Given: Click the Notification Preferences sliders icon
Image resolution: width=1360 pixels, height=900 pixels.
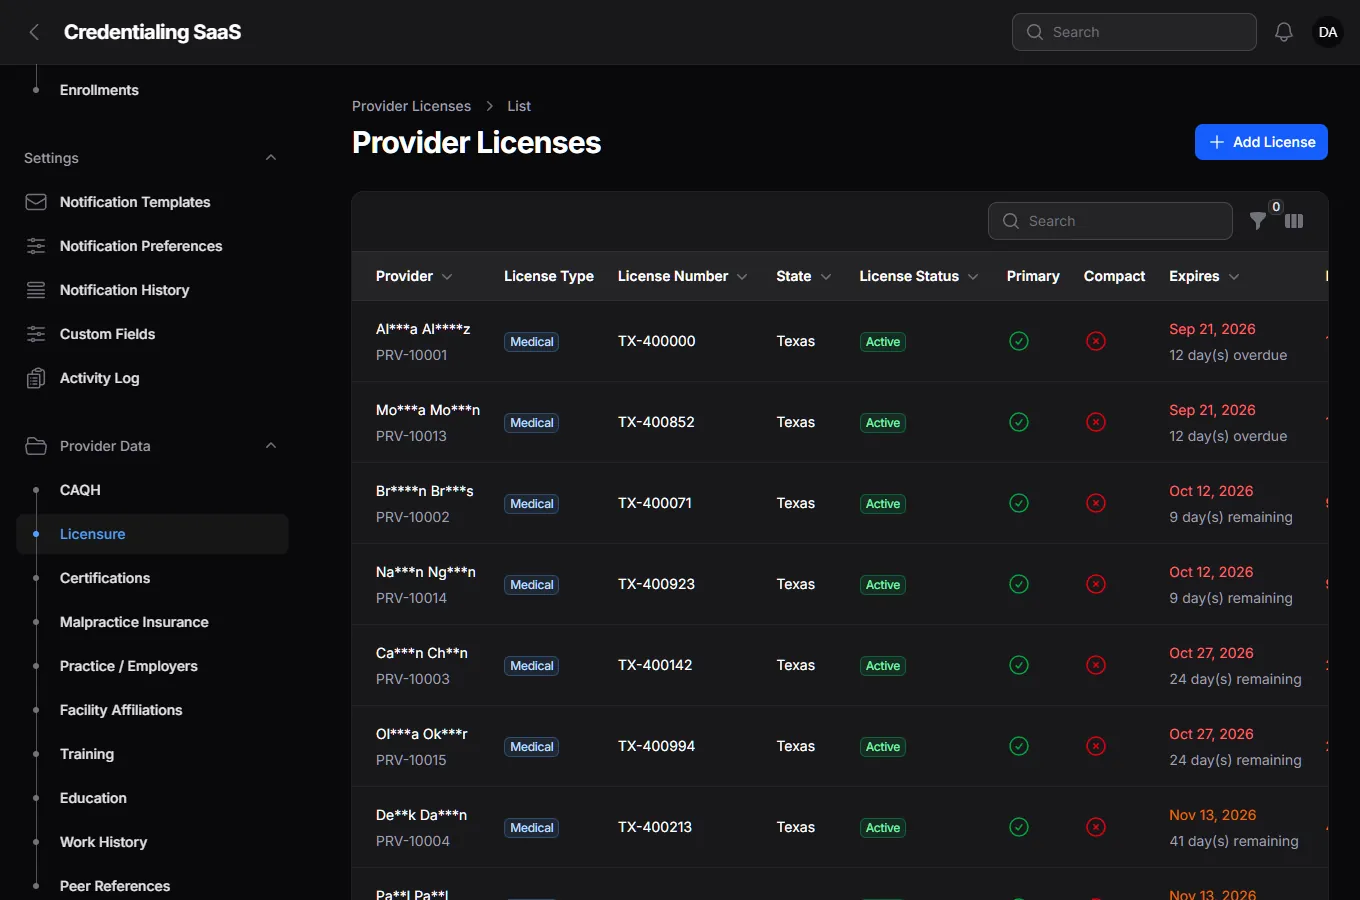Looking at the screenshot, I should point(36,246).
